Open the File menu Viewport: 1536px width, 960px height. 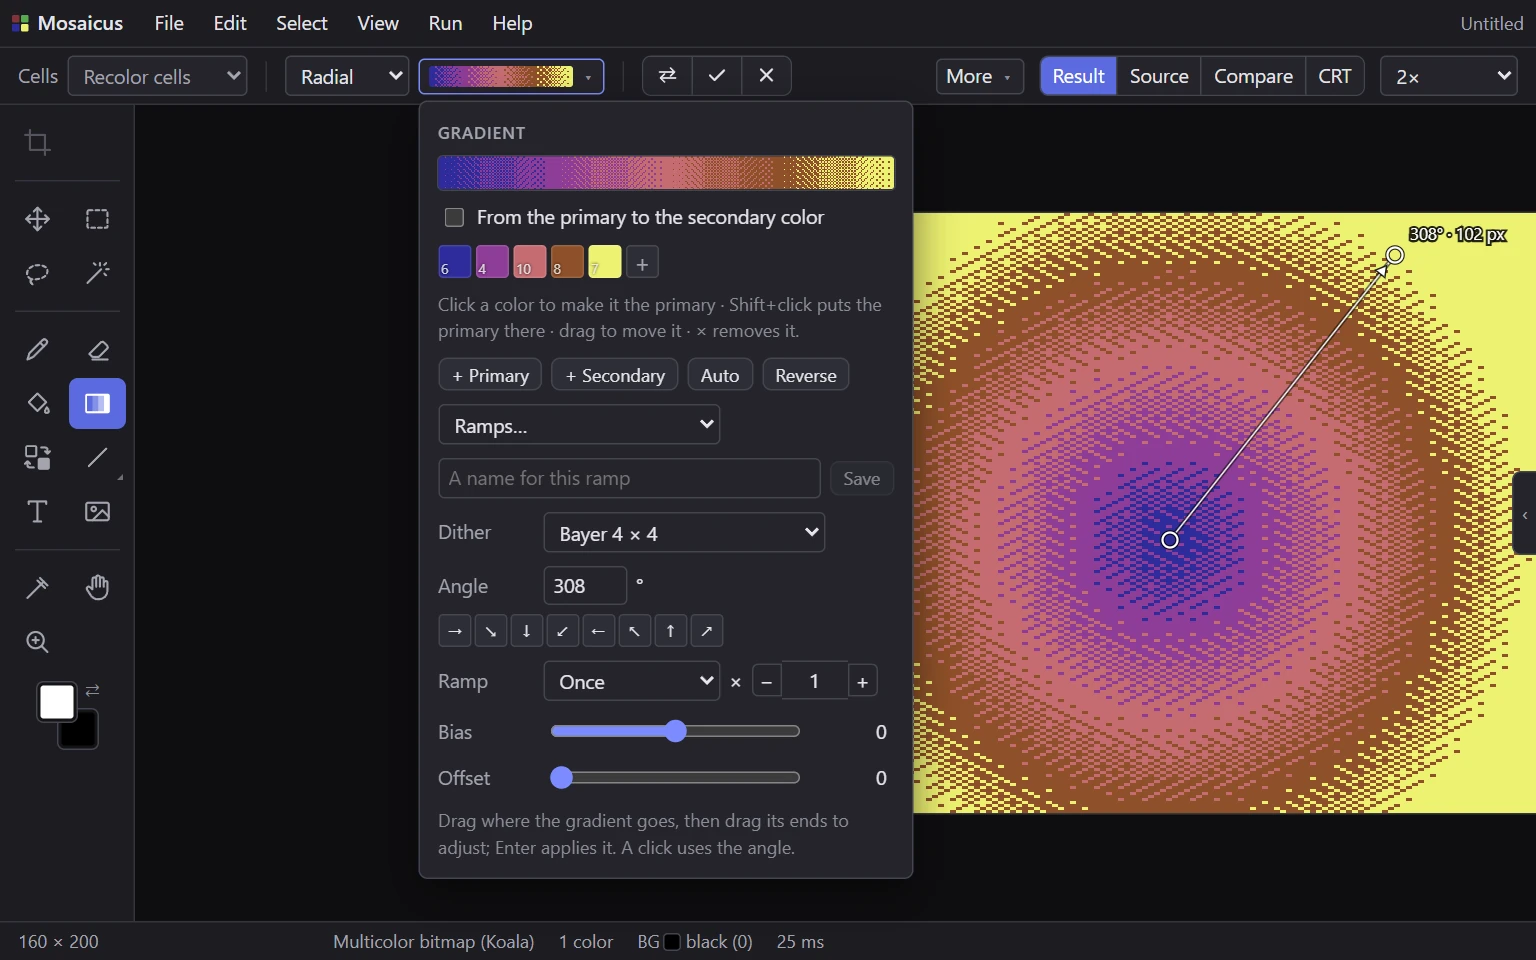(169, 23)
